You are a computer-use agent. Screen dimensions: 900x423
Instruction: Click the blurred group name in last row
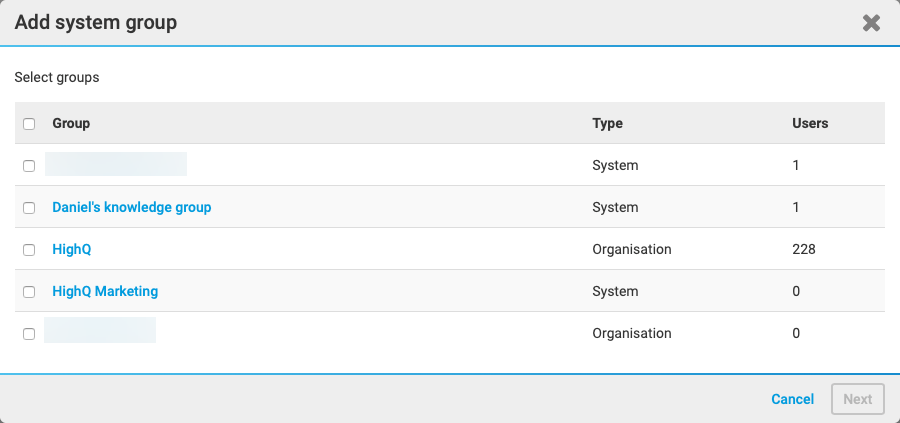(100, 331)
